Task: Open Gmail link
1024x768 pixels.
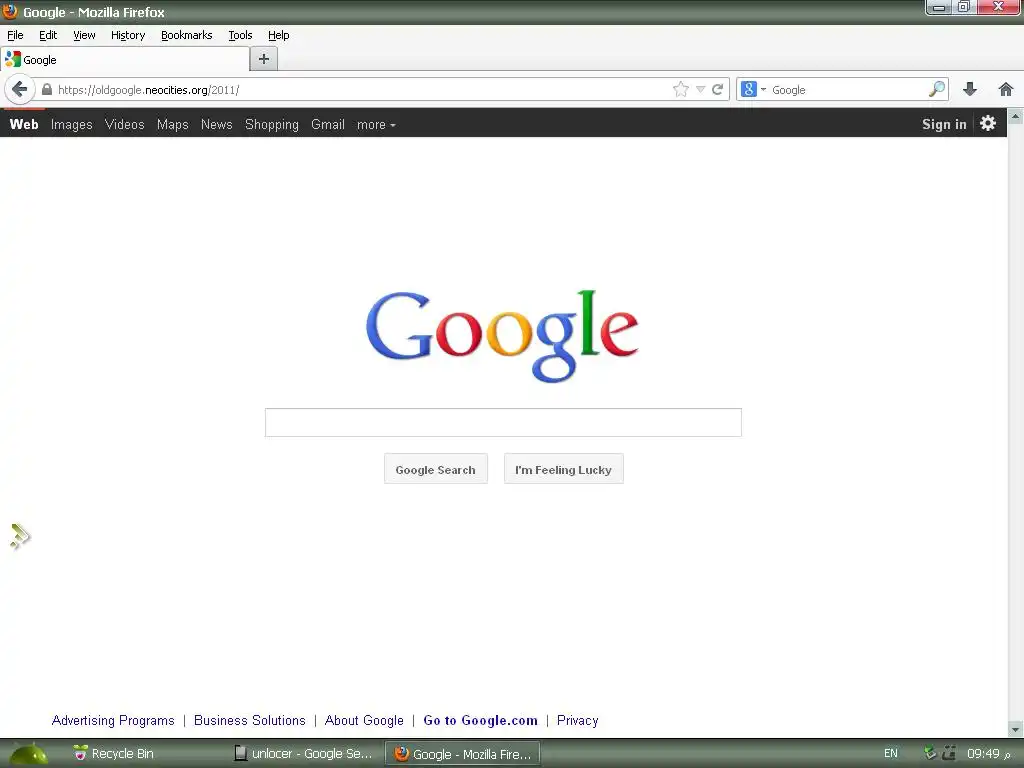Action: click(x=327, y=124)
